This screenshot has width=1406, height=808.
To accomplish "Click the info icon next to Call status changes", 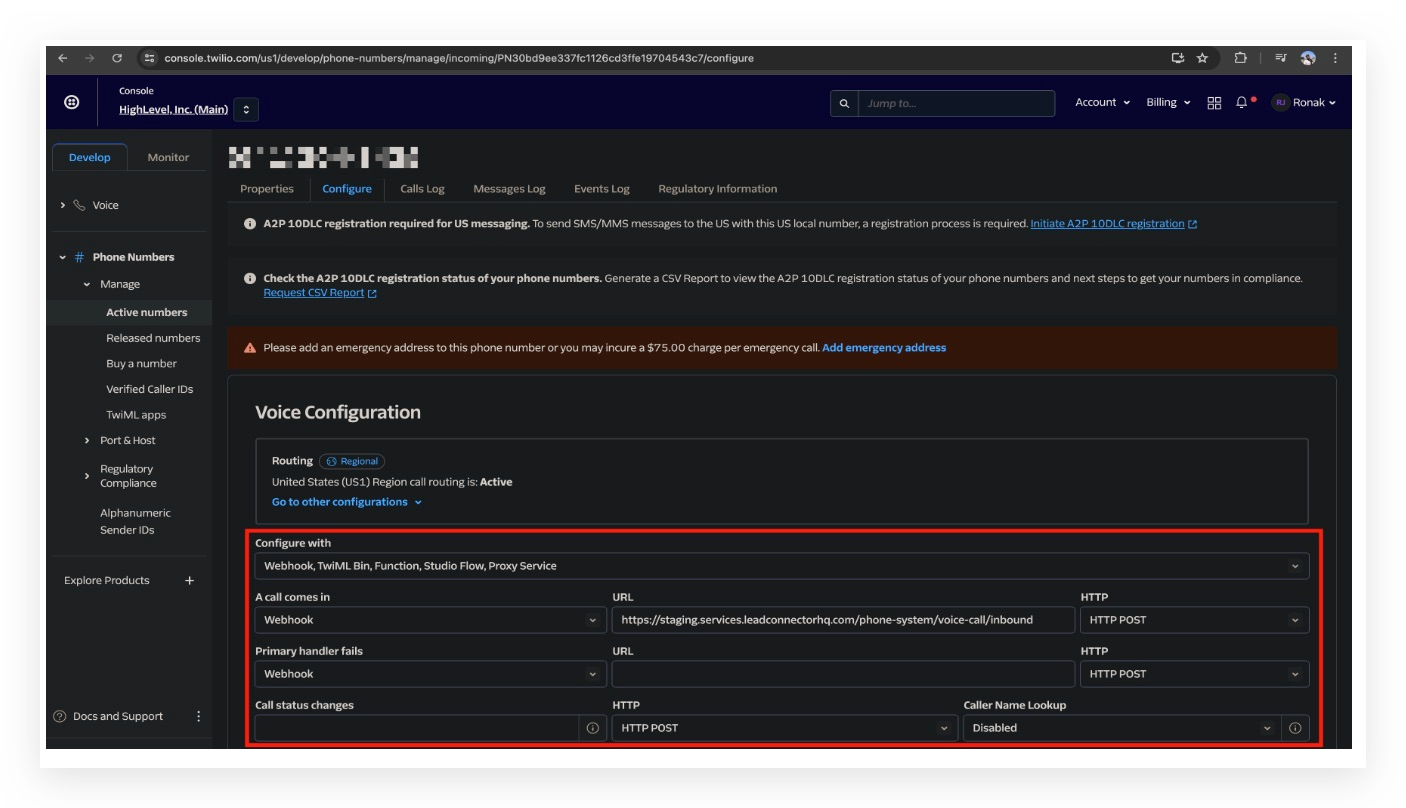I will coord(592,728).
